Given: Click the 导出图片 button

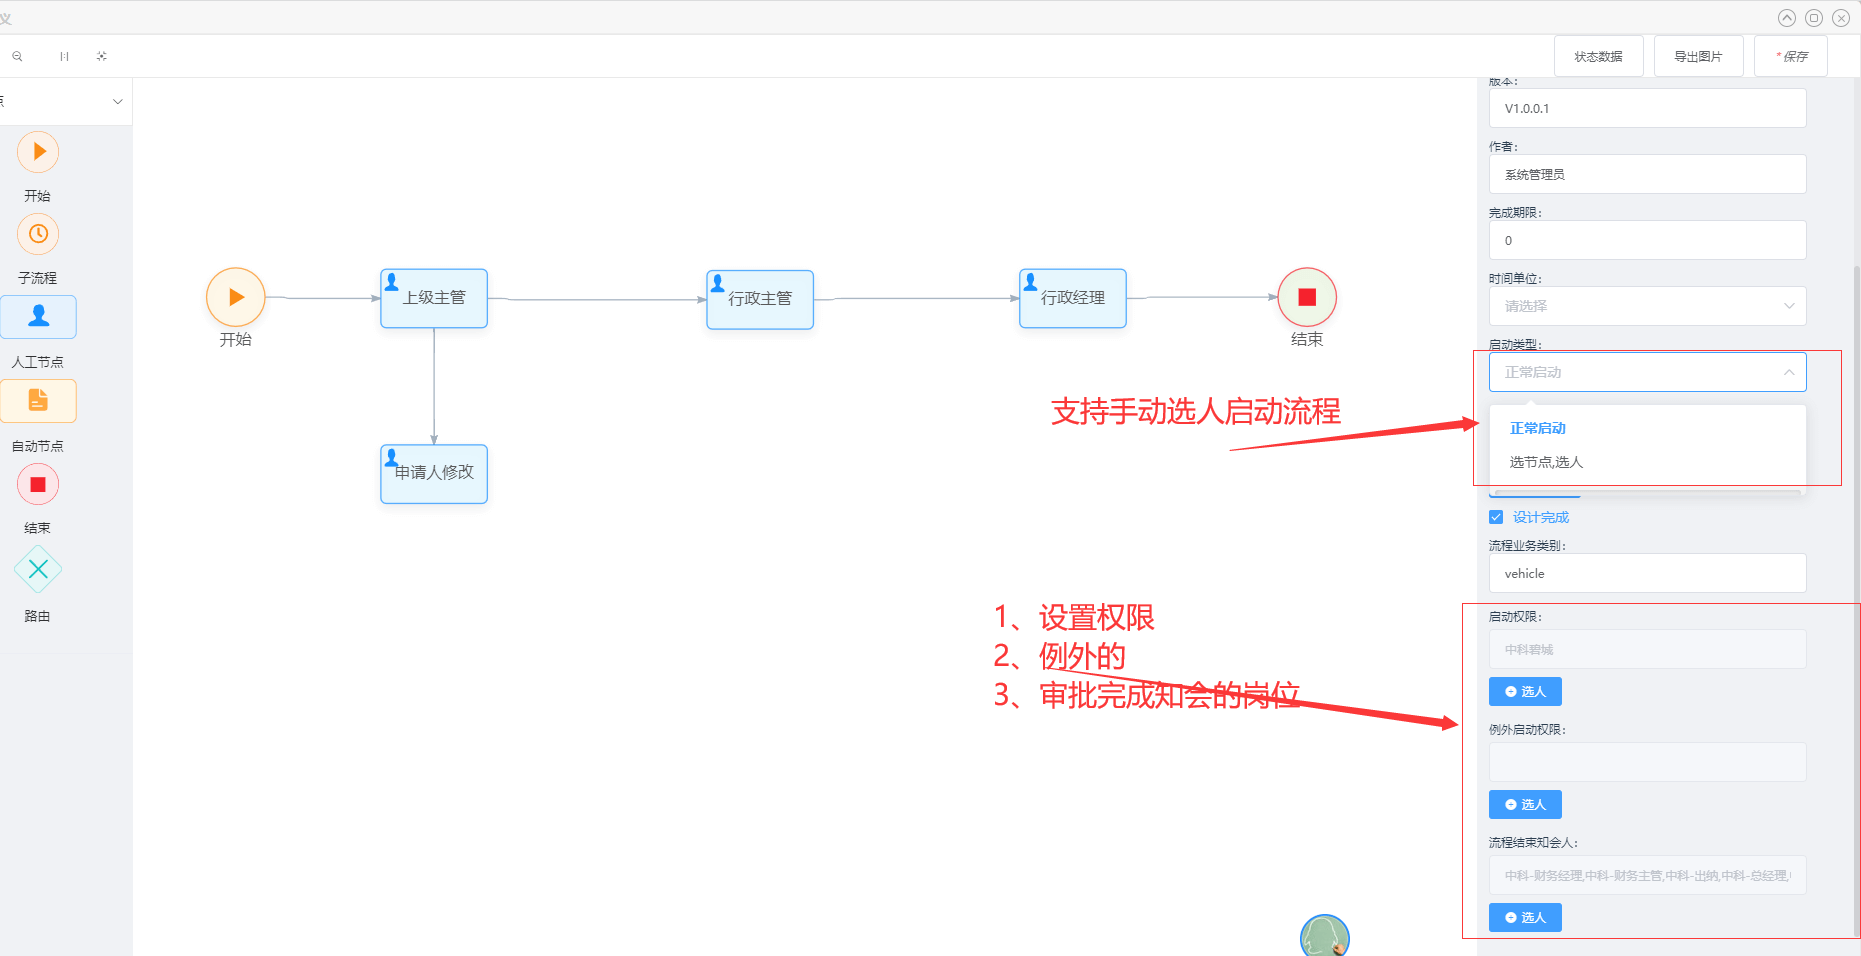Looking at the screenshot, I should click(1698, 56).
